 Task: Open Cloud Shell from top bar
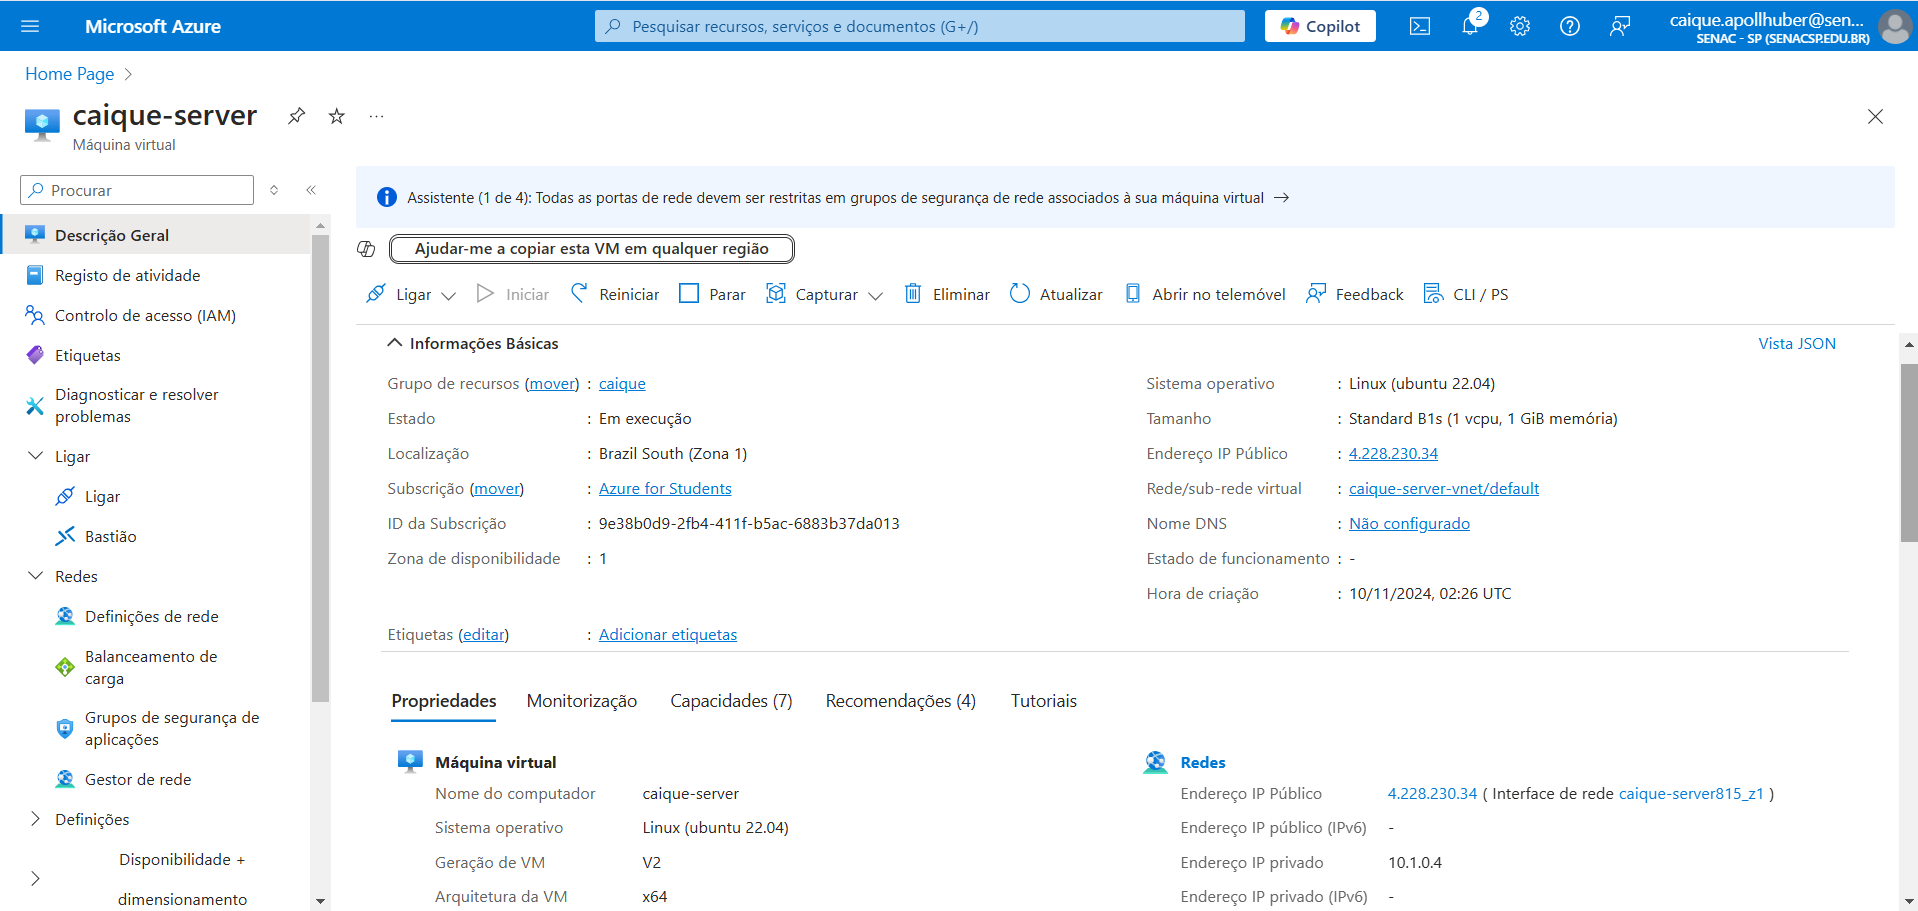pyautogui.click(x=1420, y=26)
